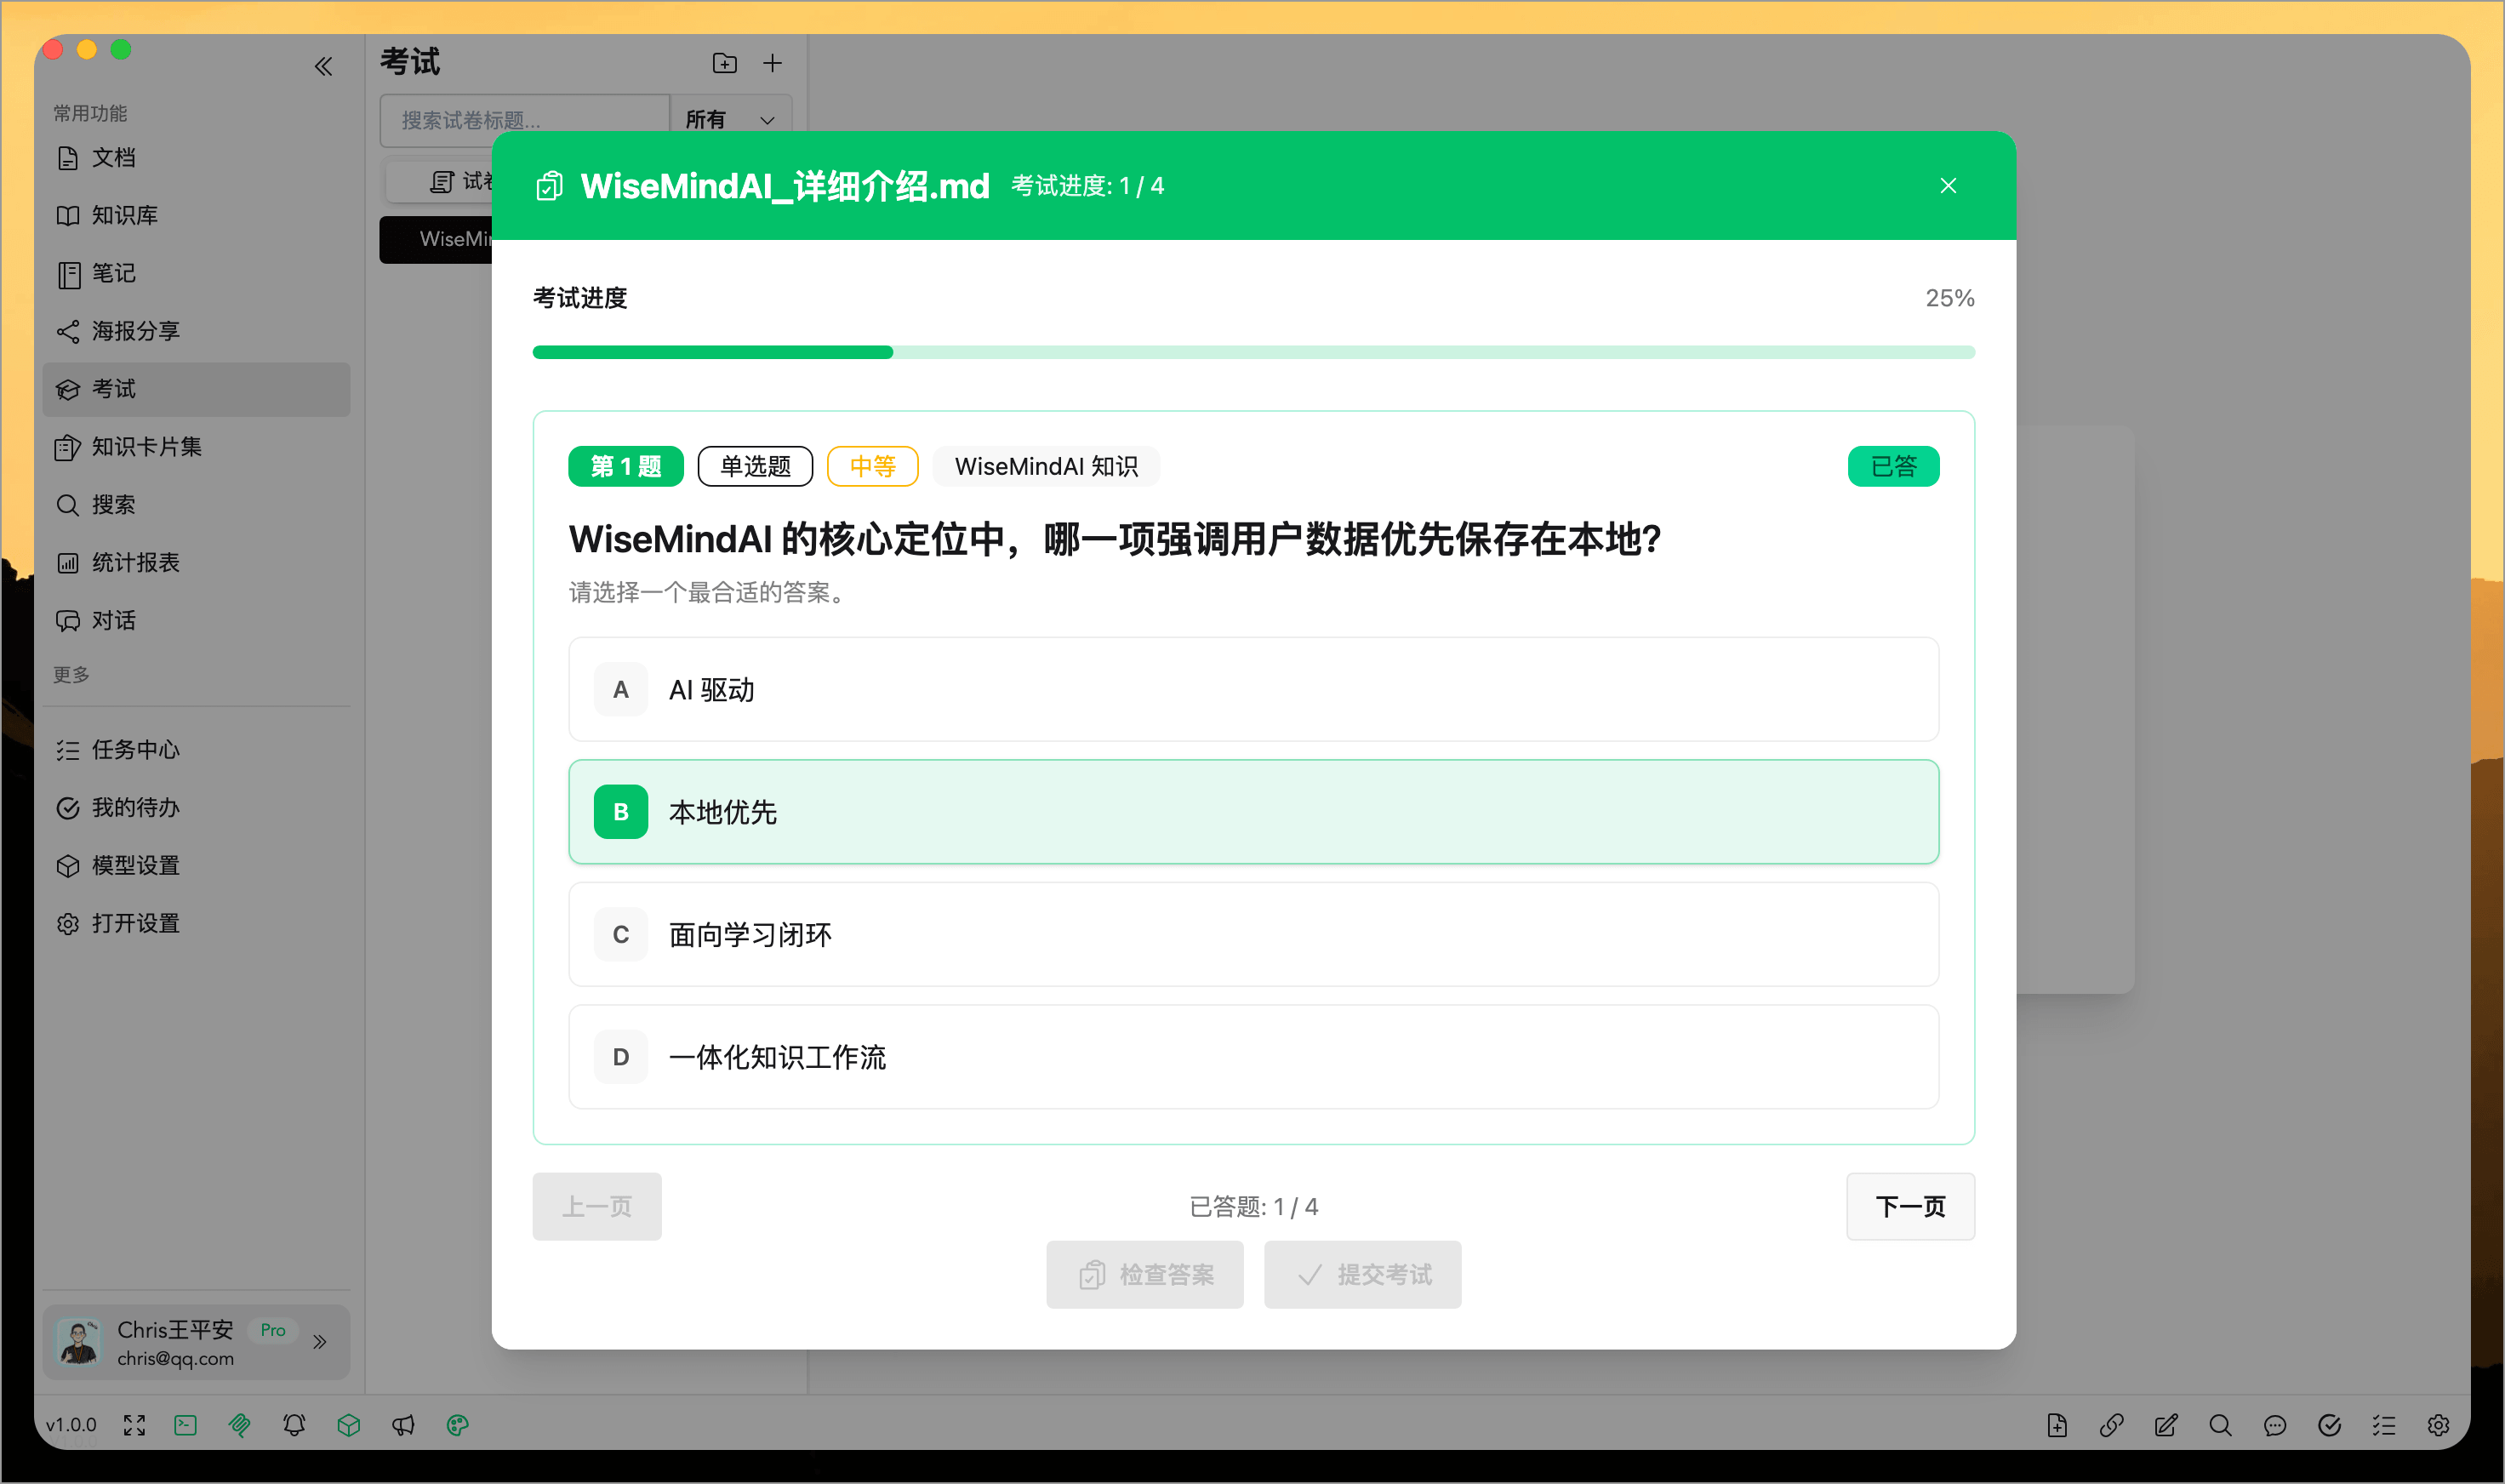Collapse the left sidebar with the chevron
This screenshot has height=1484, width=2505.
tap(323, 65)
